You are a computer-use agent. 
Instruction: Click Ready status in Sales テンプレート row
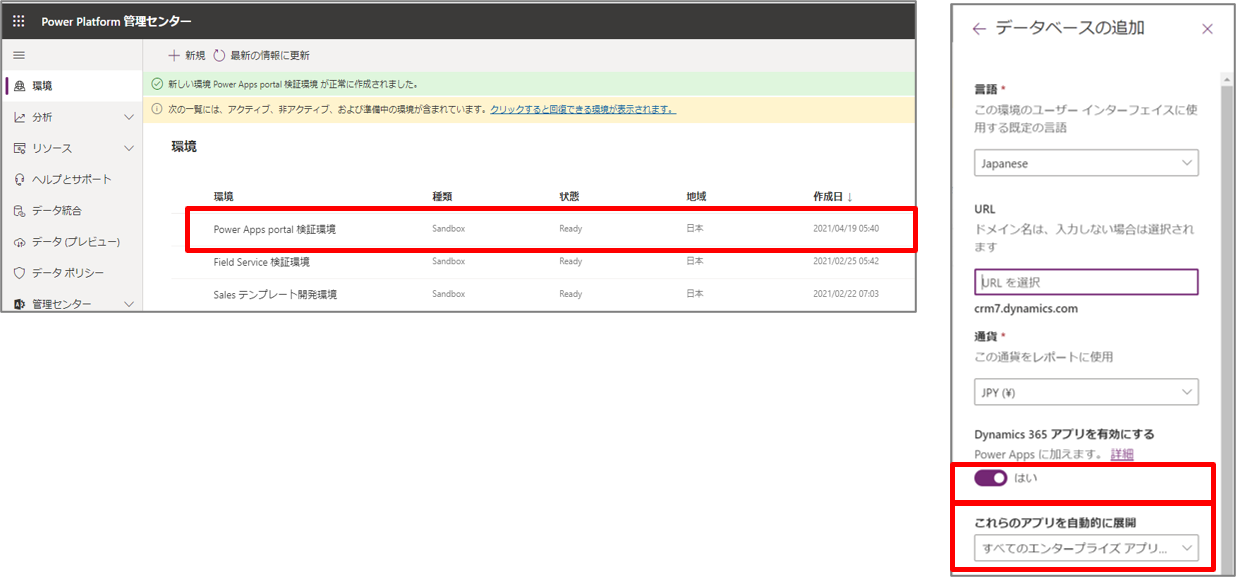click(x=570, y=294)
